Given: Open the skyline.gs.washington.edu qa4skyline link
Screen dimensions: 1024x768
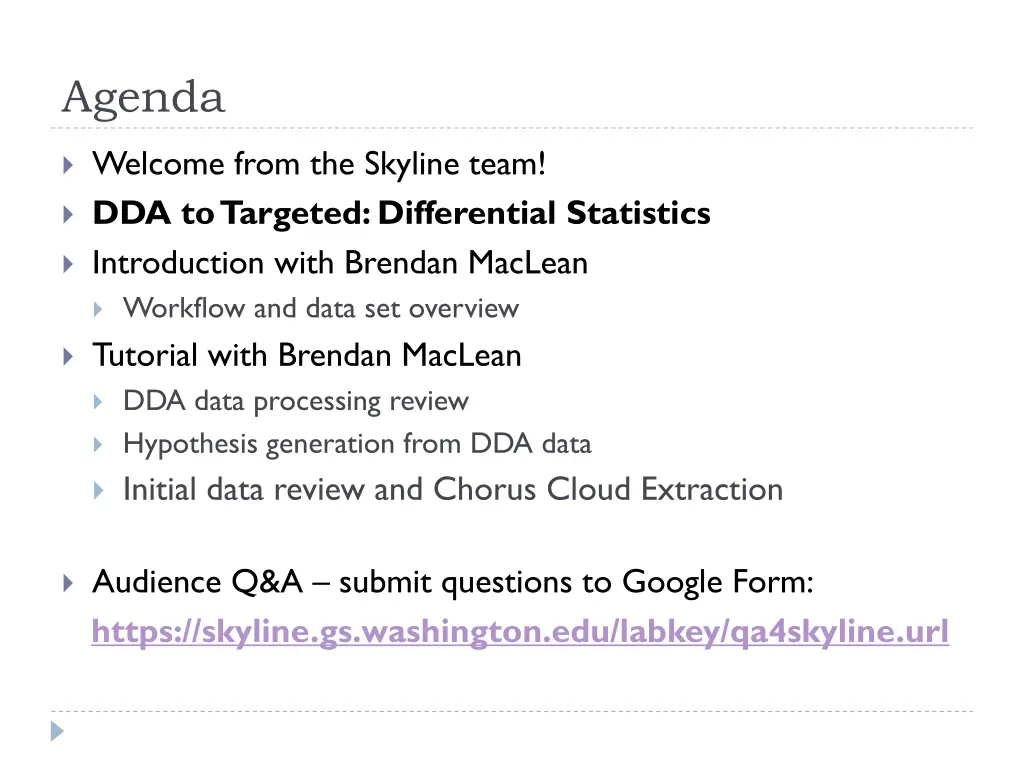Looking at the screenshot, I should pos(520,632).
